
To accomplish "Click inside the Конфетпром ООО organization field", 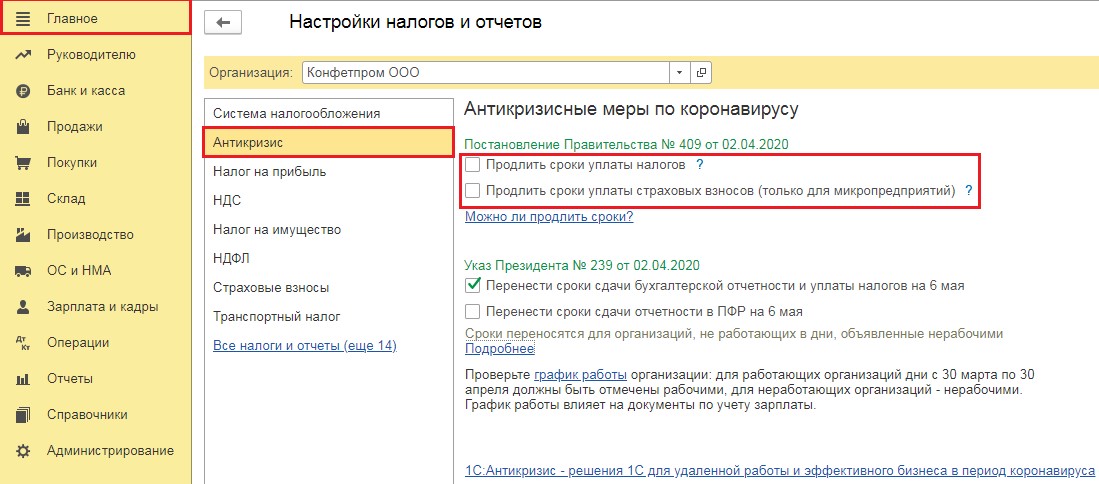I will (485, 73).
